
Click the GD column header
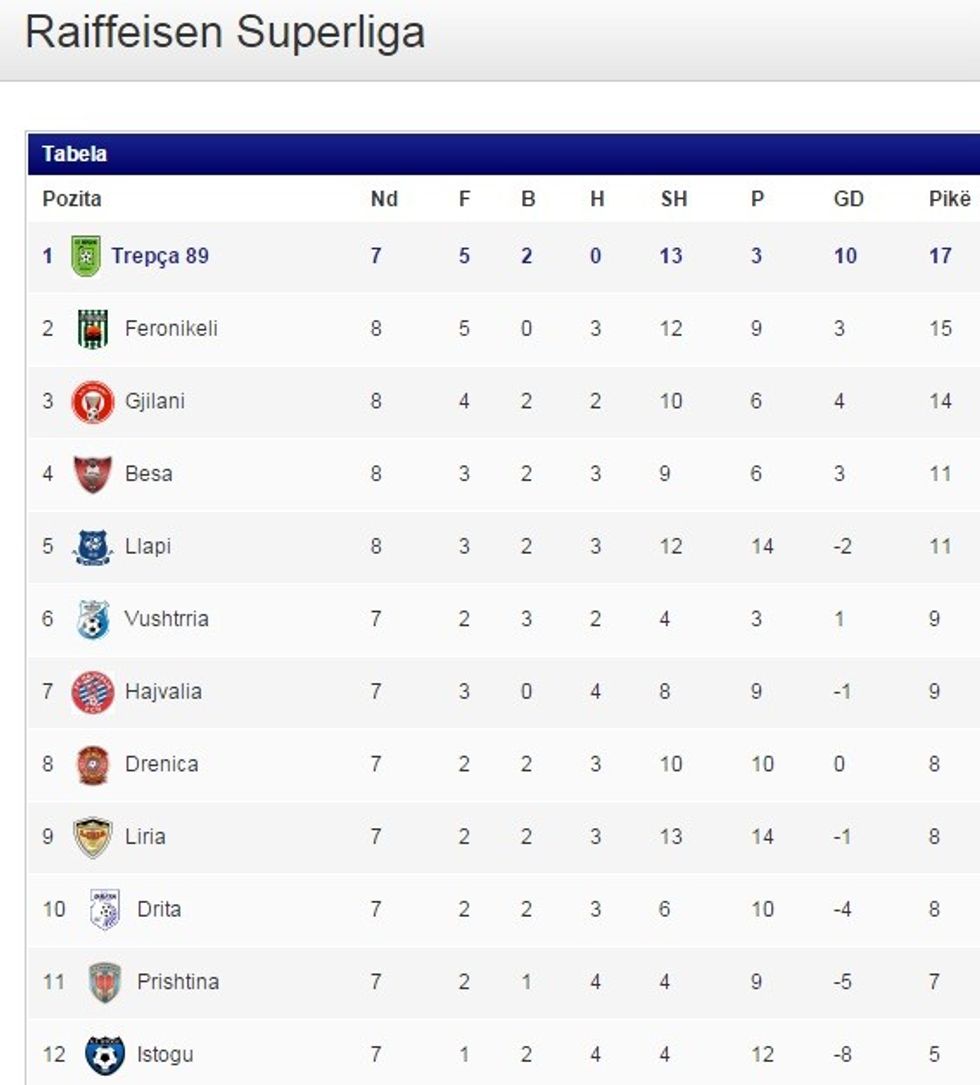[848, 199]
